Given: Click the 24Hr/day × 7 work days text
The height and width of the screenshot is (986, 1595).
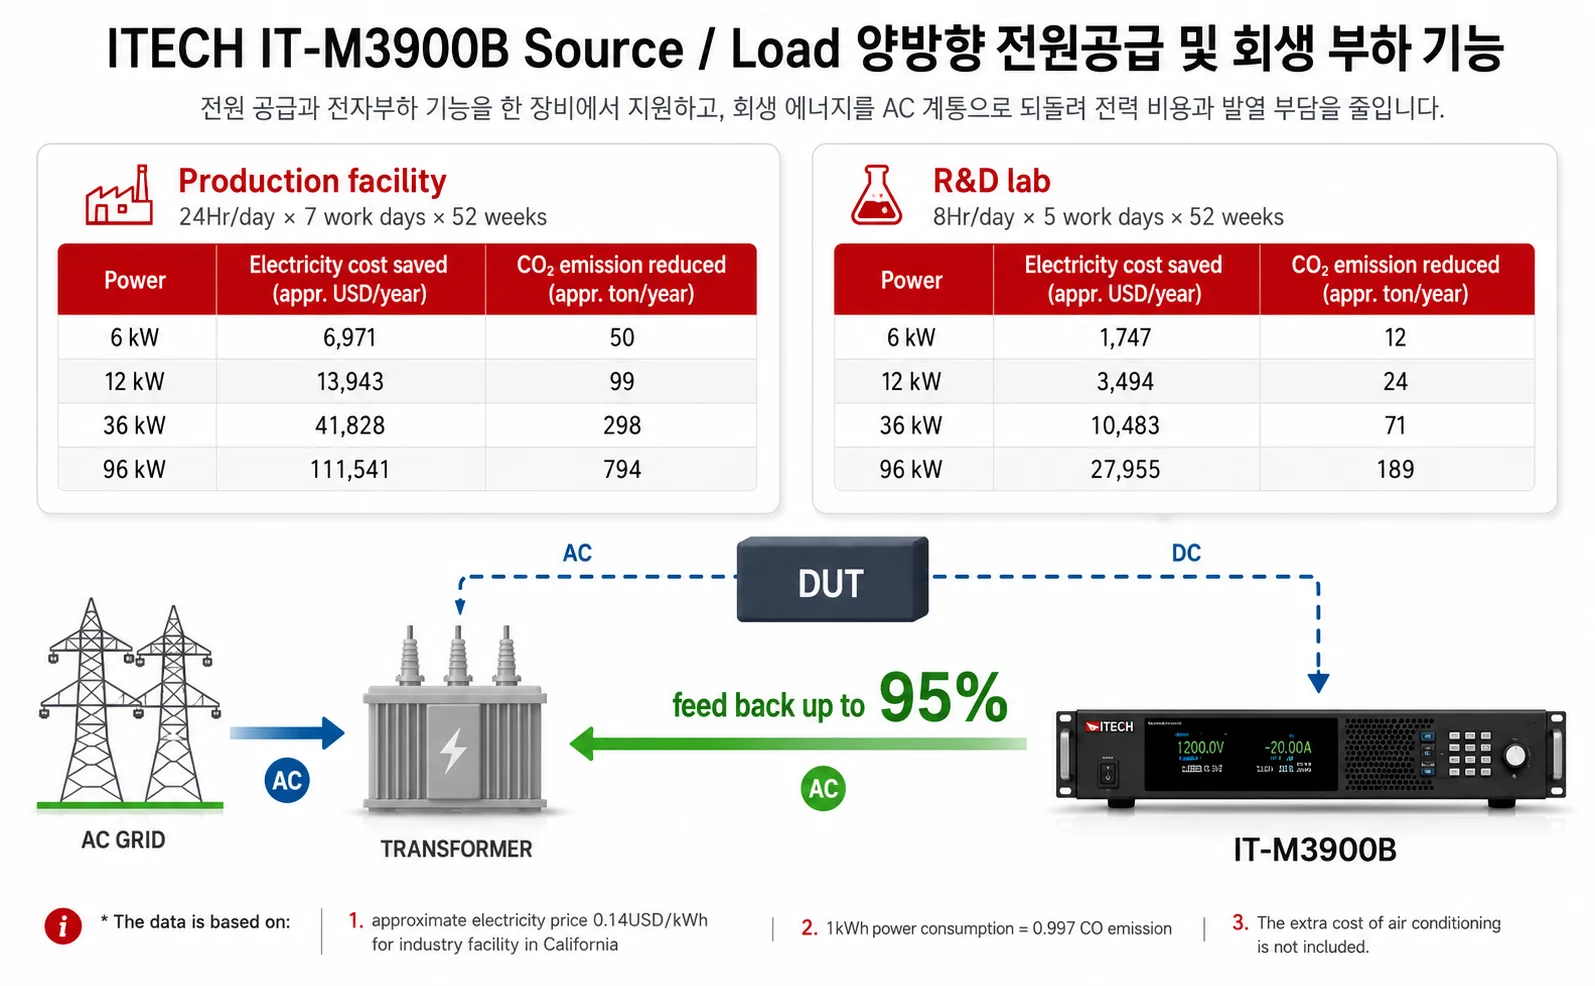Looking at the screenshot, I should (x=363, y=217).
